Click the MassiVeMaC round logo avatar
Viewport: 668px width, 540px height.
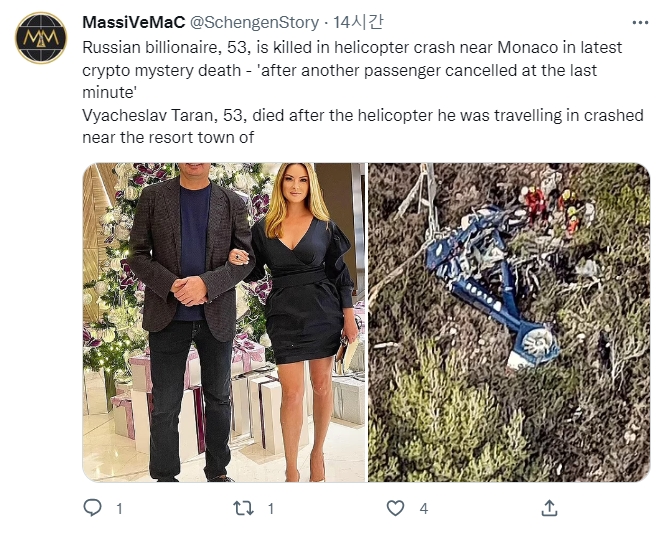[x=41, y=38]
